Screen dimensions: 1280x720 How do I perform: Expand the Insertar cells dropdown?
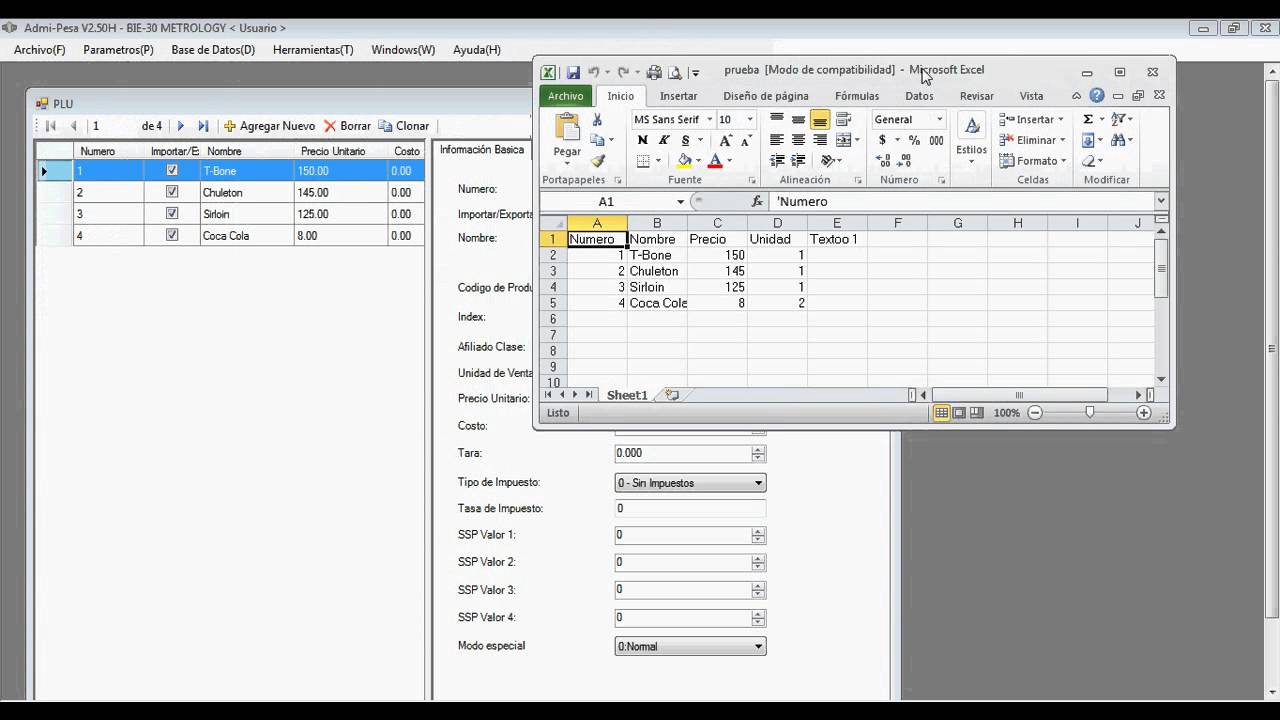coord(1061,119)
